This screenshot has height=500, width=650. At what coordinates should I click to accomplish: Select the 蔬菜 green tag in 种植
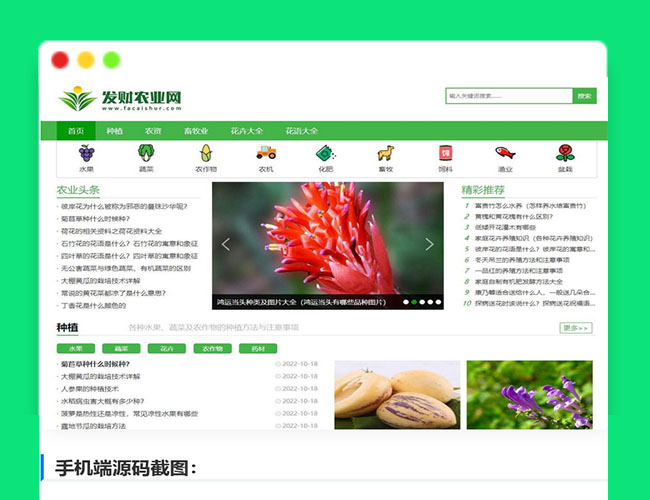[121, 349]
